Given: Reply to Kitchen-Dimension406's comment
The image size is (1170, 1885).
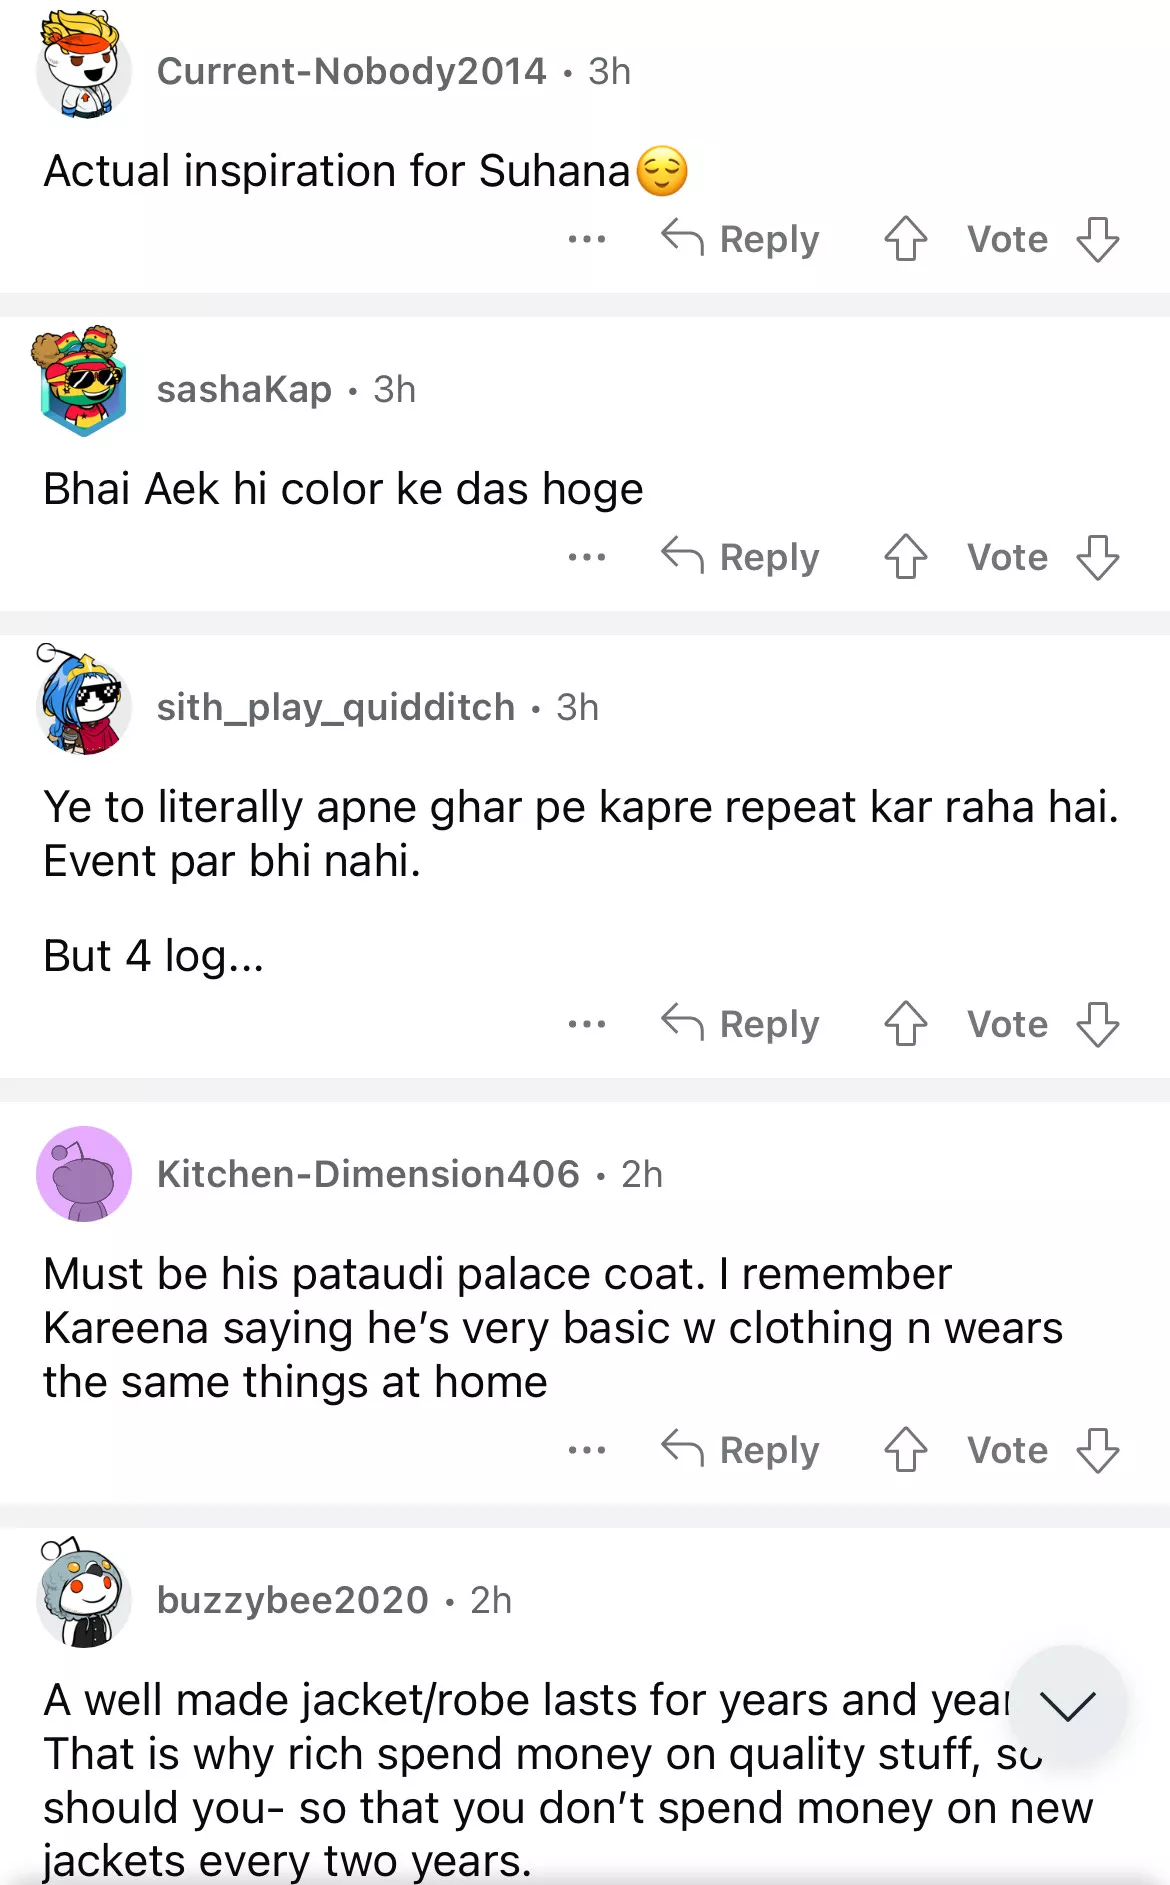Looking at the screenshot, I should coord(741,1451).
